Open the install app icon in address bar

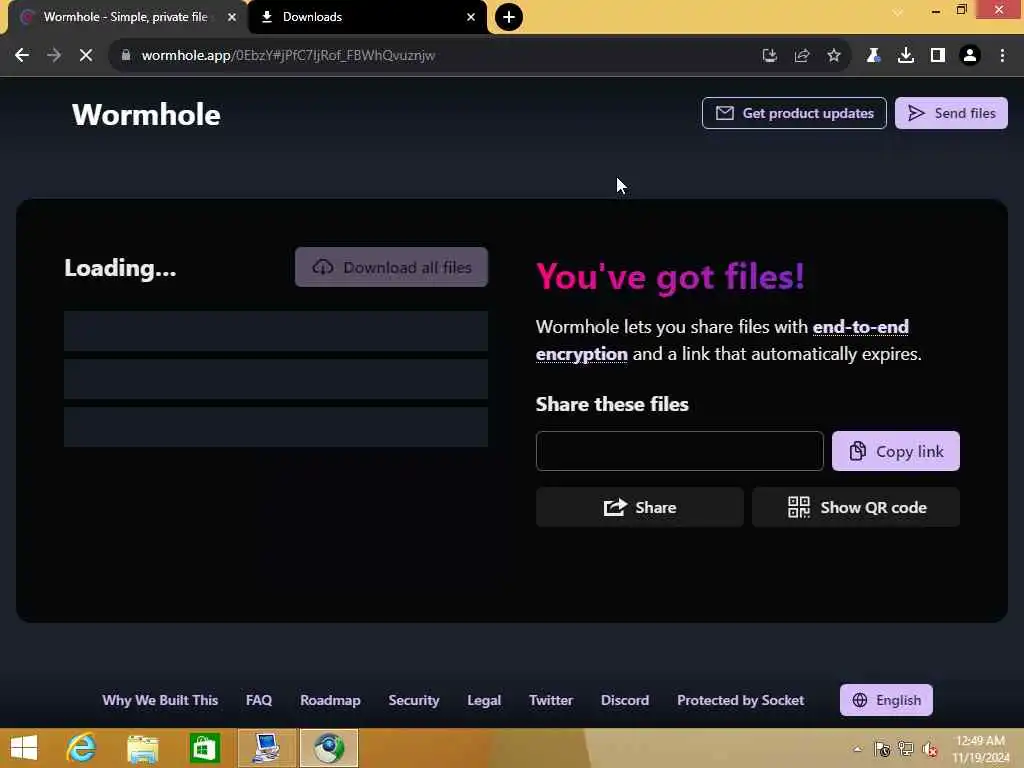[x=770, y=56]
